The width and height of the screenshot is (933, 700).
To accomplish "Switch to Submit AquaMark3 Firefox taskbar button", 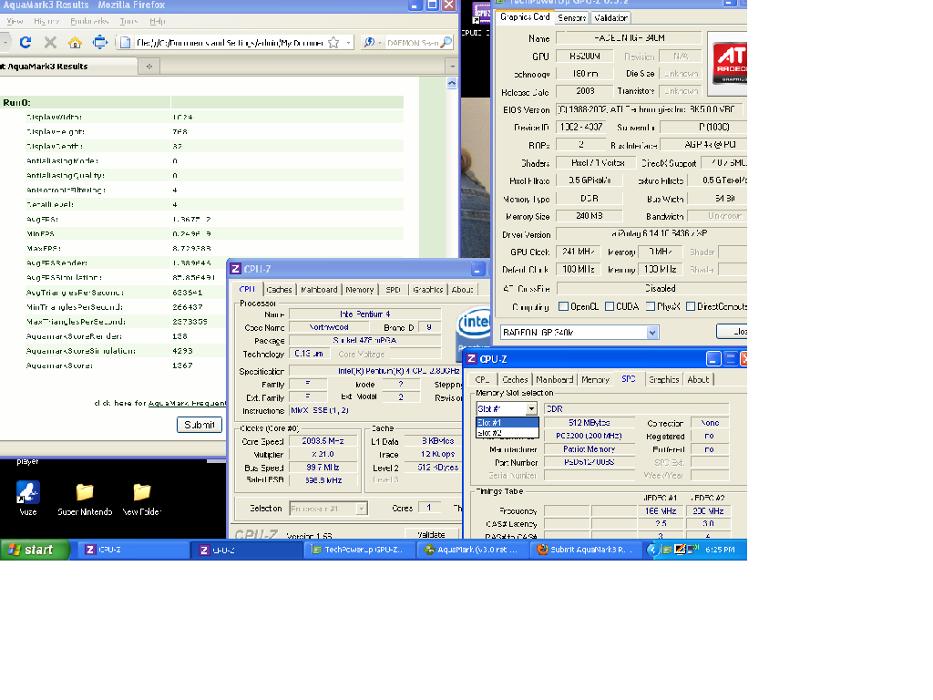I will point(584,549).
